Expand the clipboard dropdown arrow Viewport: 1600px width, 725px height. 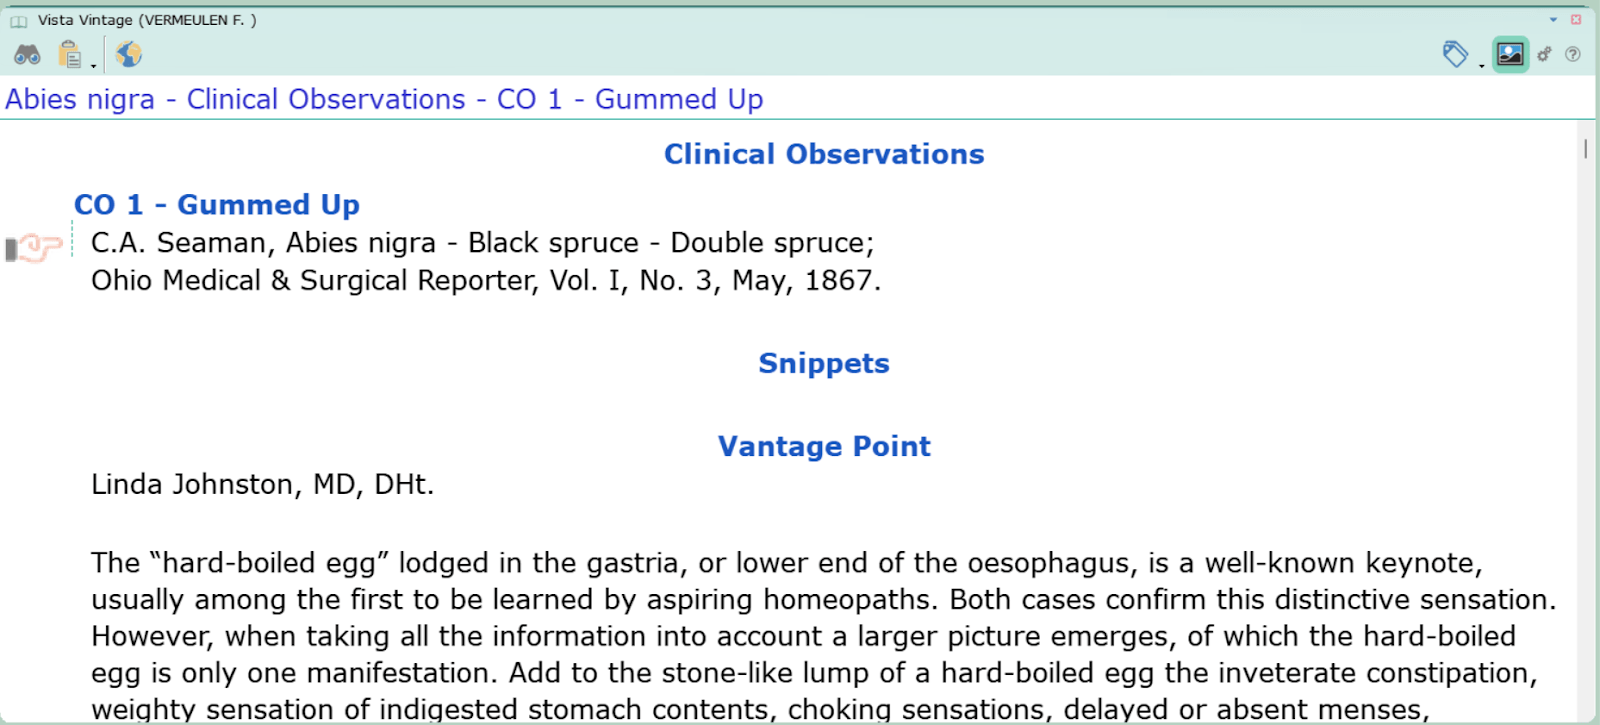[x=93, y=66]
